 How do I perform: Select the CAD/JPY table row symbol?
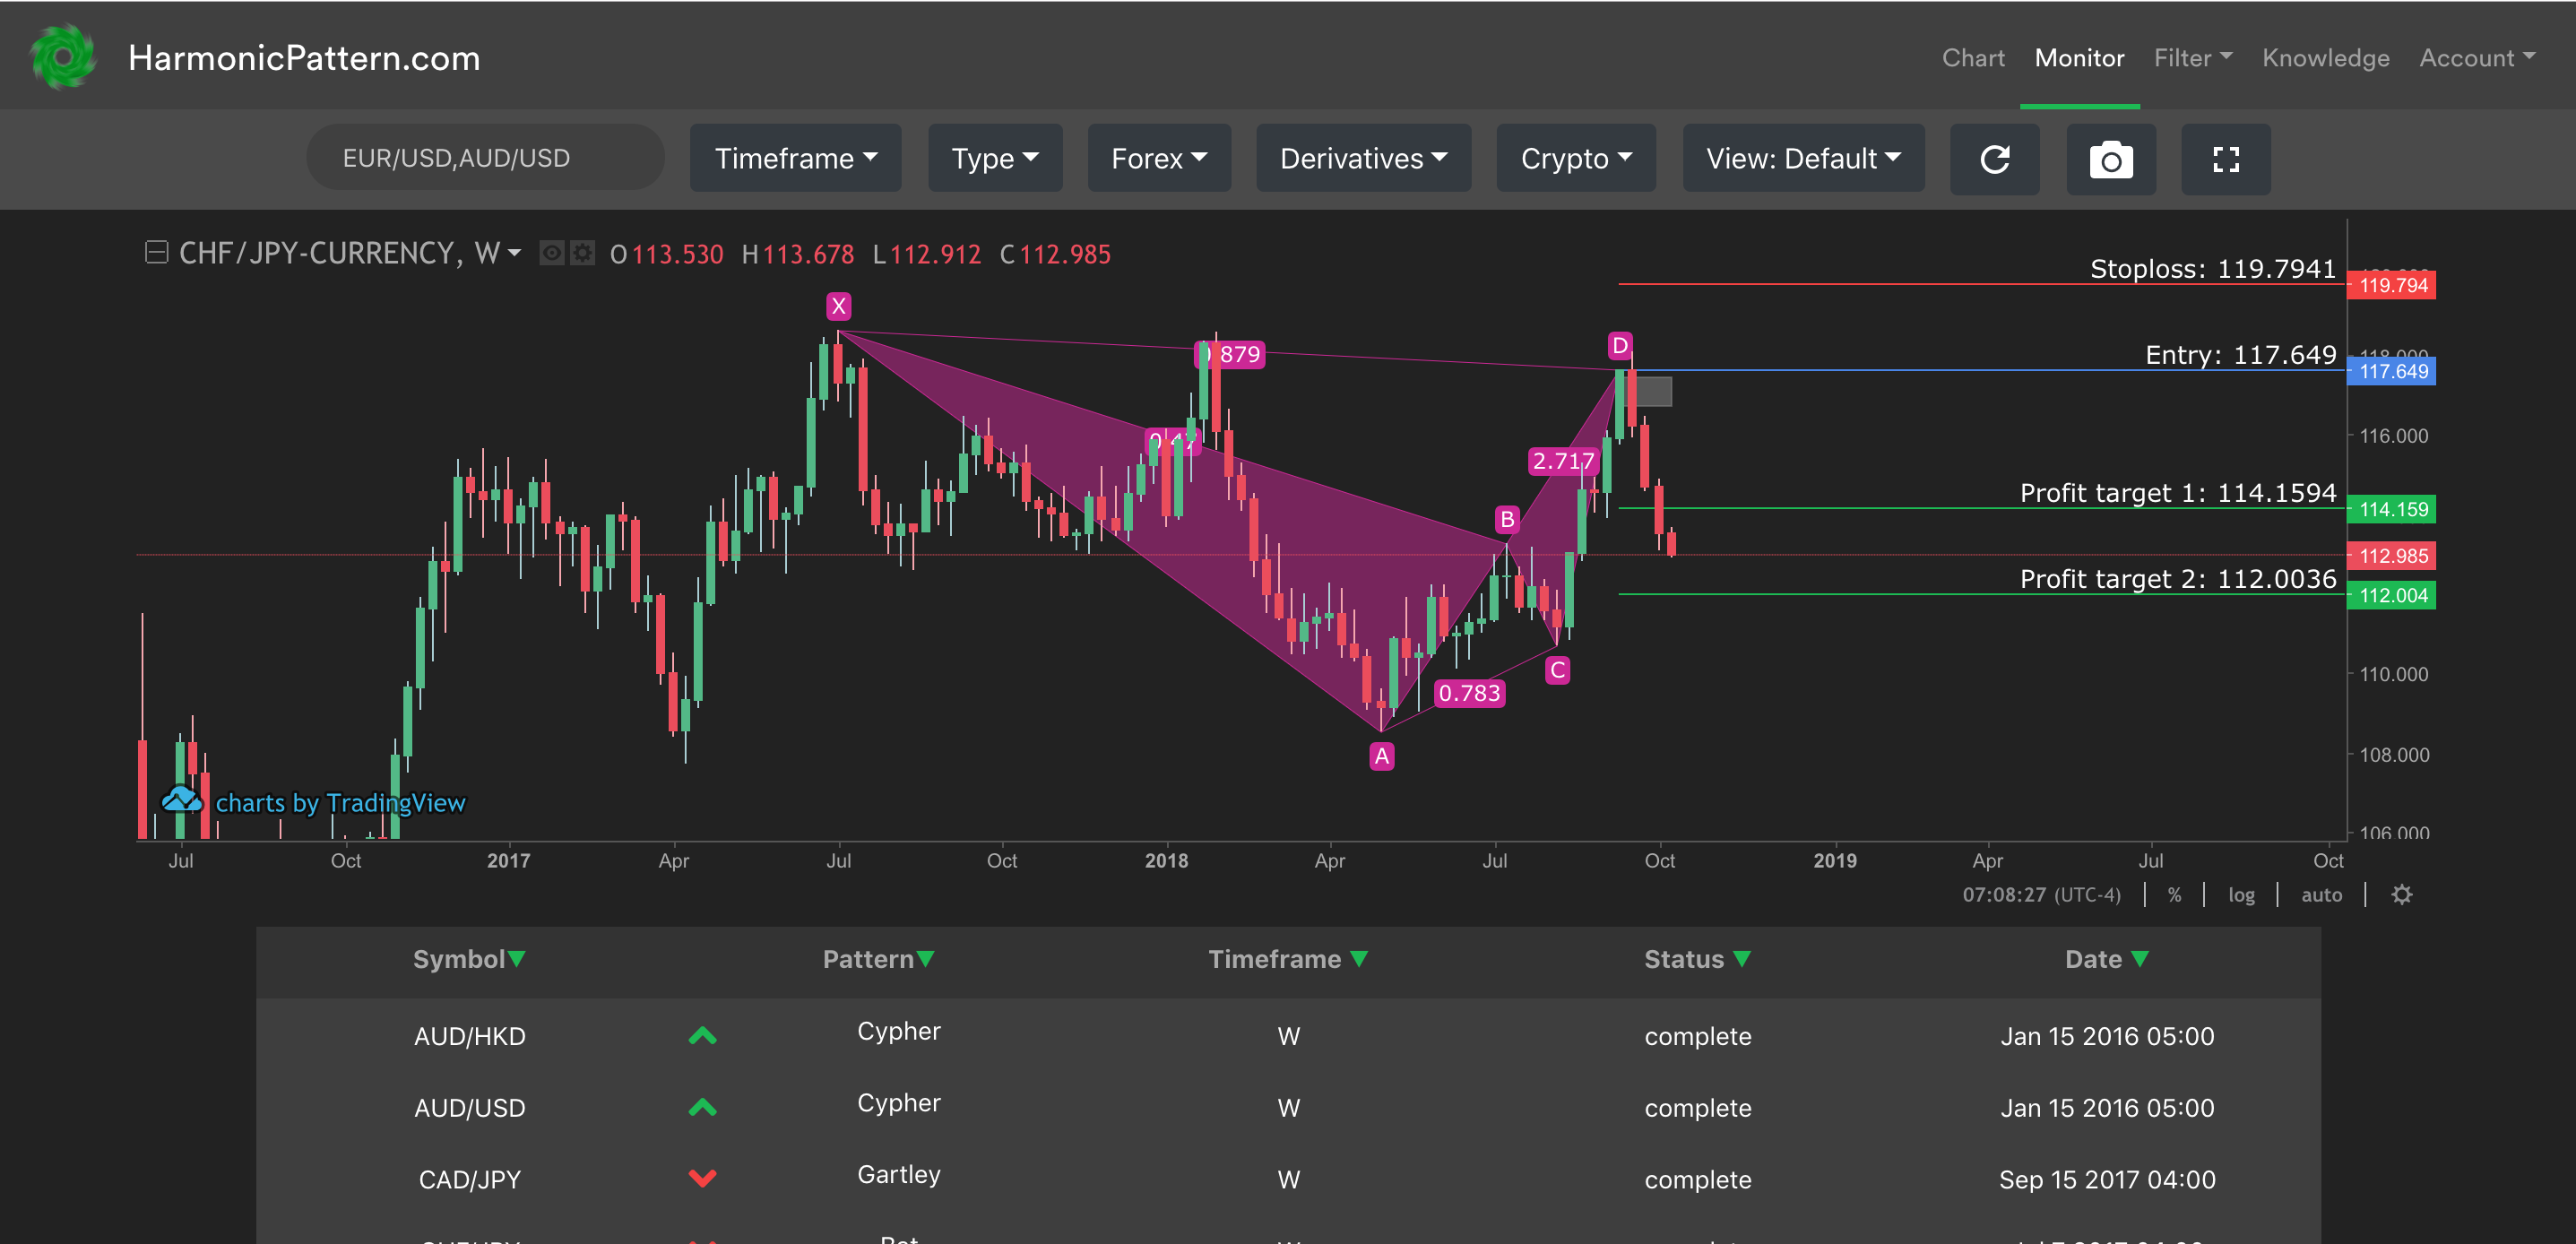pyautogui.click(x=469, y=1179)
